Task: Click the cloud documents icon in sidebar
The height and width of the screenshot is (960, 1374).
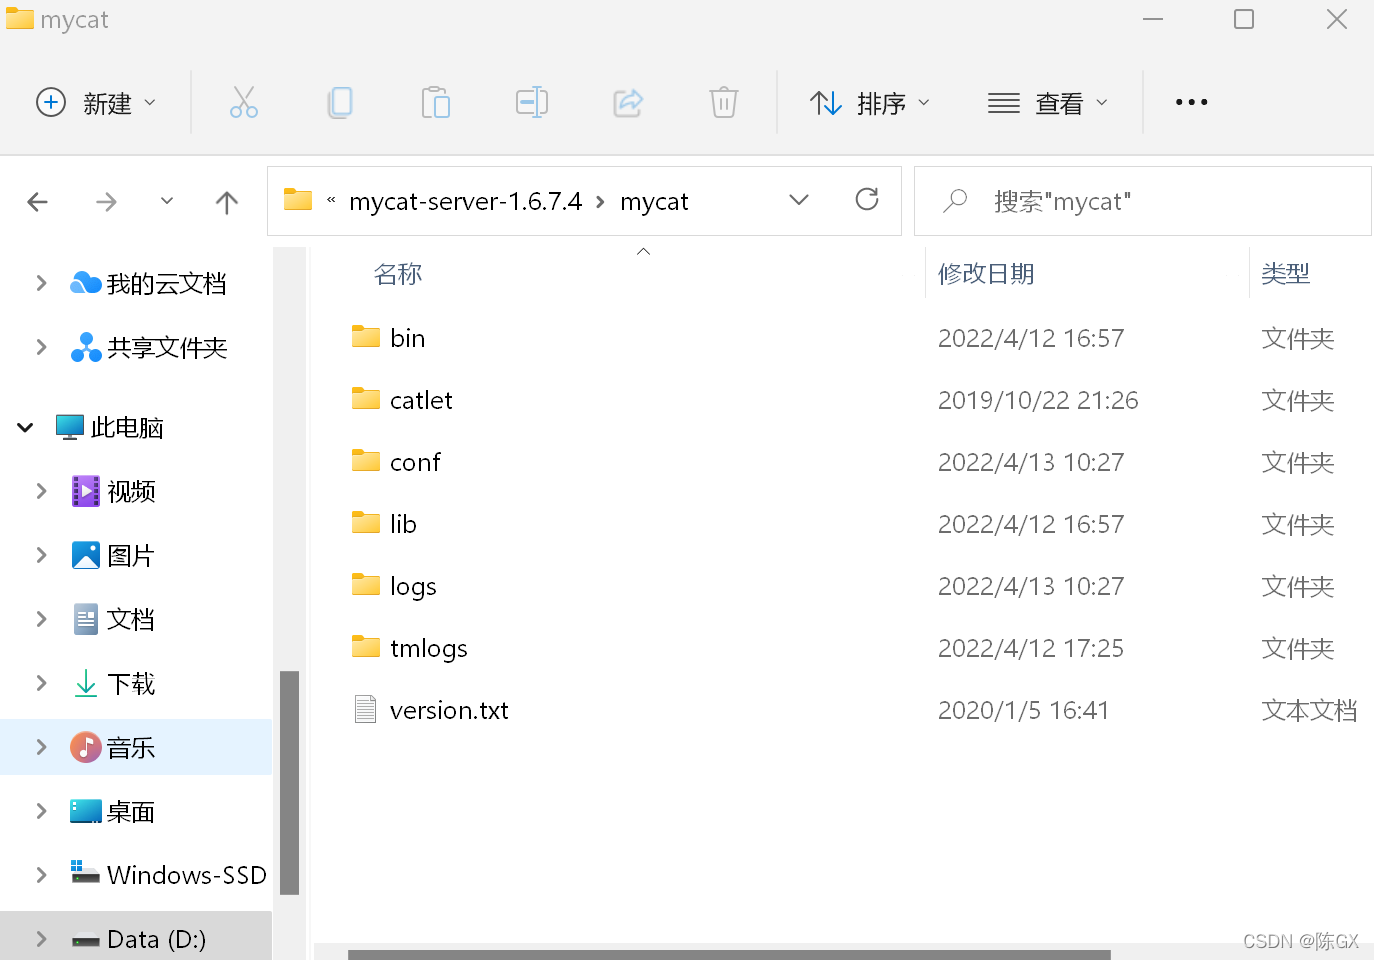Action: tap(86, 284)
